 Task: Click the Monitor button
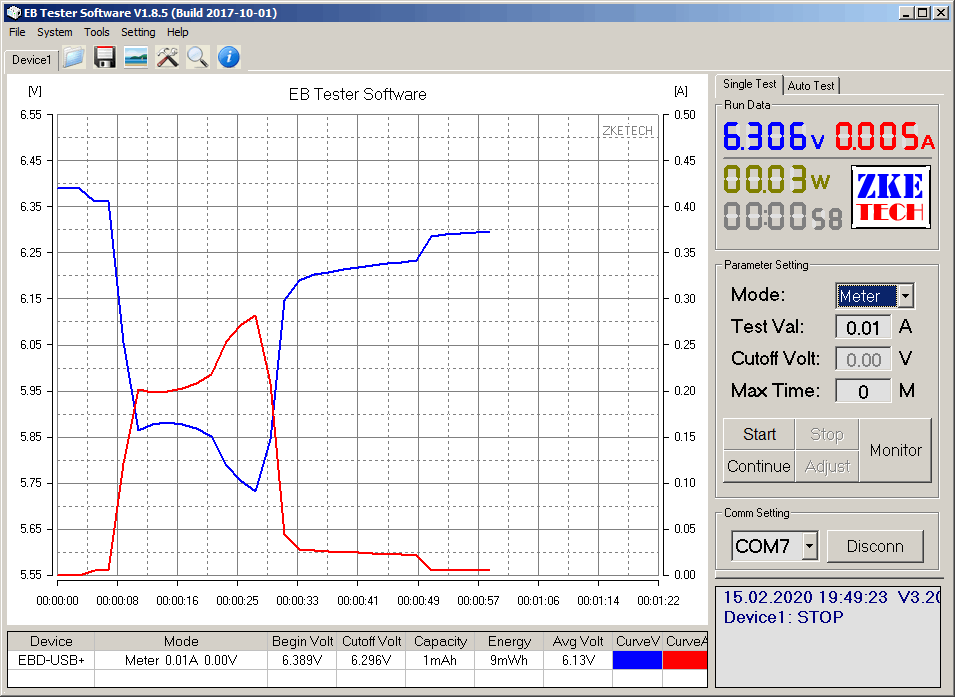(895, 450)
